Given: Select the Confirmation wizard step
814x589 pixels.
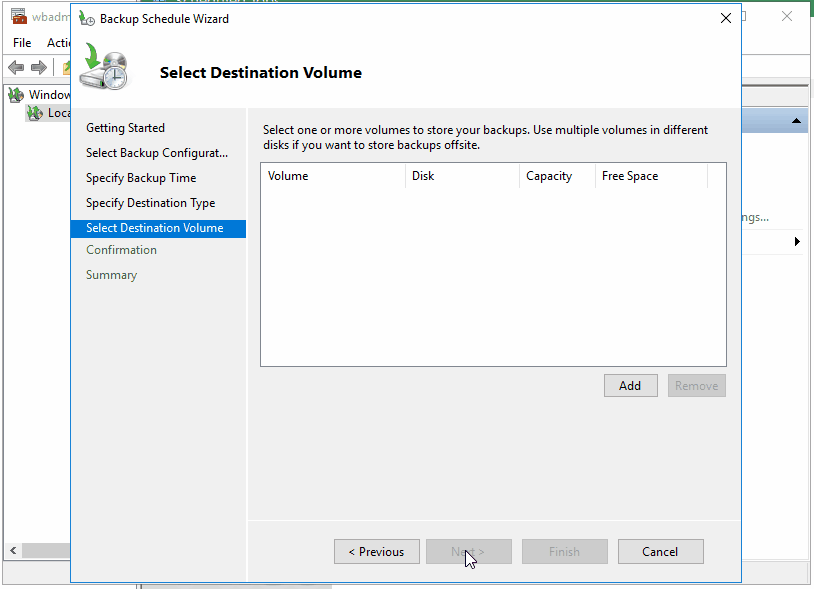Looking at the screenshot, I should pyautogui.click(x=121, y=249).
